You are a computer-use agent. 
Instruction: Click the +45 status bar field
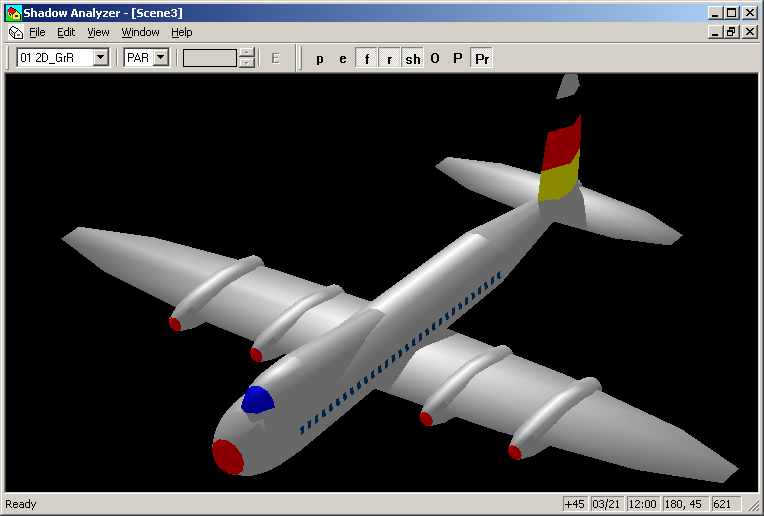(575, 504)
